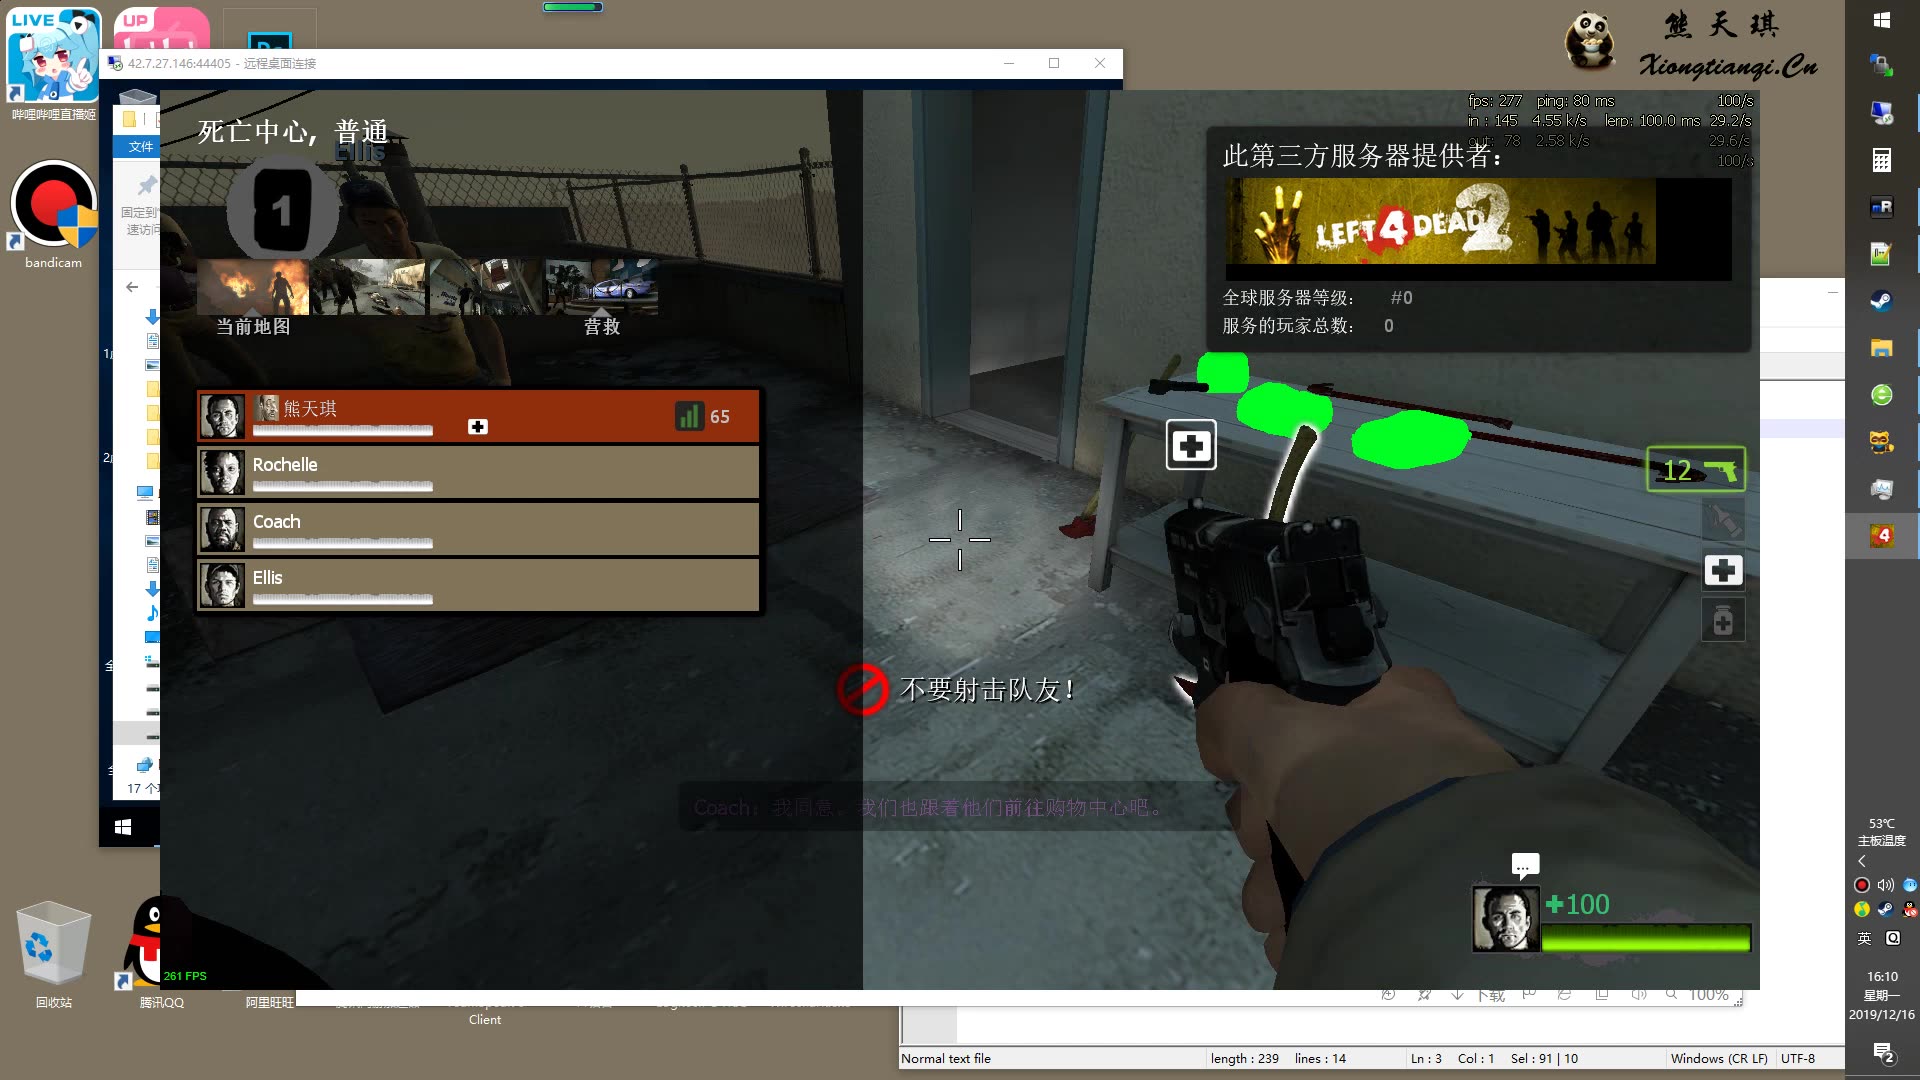Click the Ellis player portrait
Screen dimensions: 1920x1080
[x=222, y=585]
